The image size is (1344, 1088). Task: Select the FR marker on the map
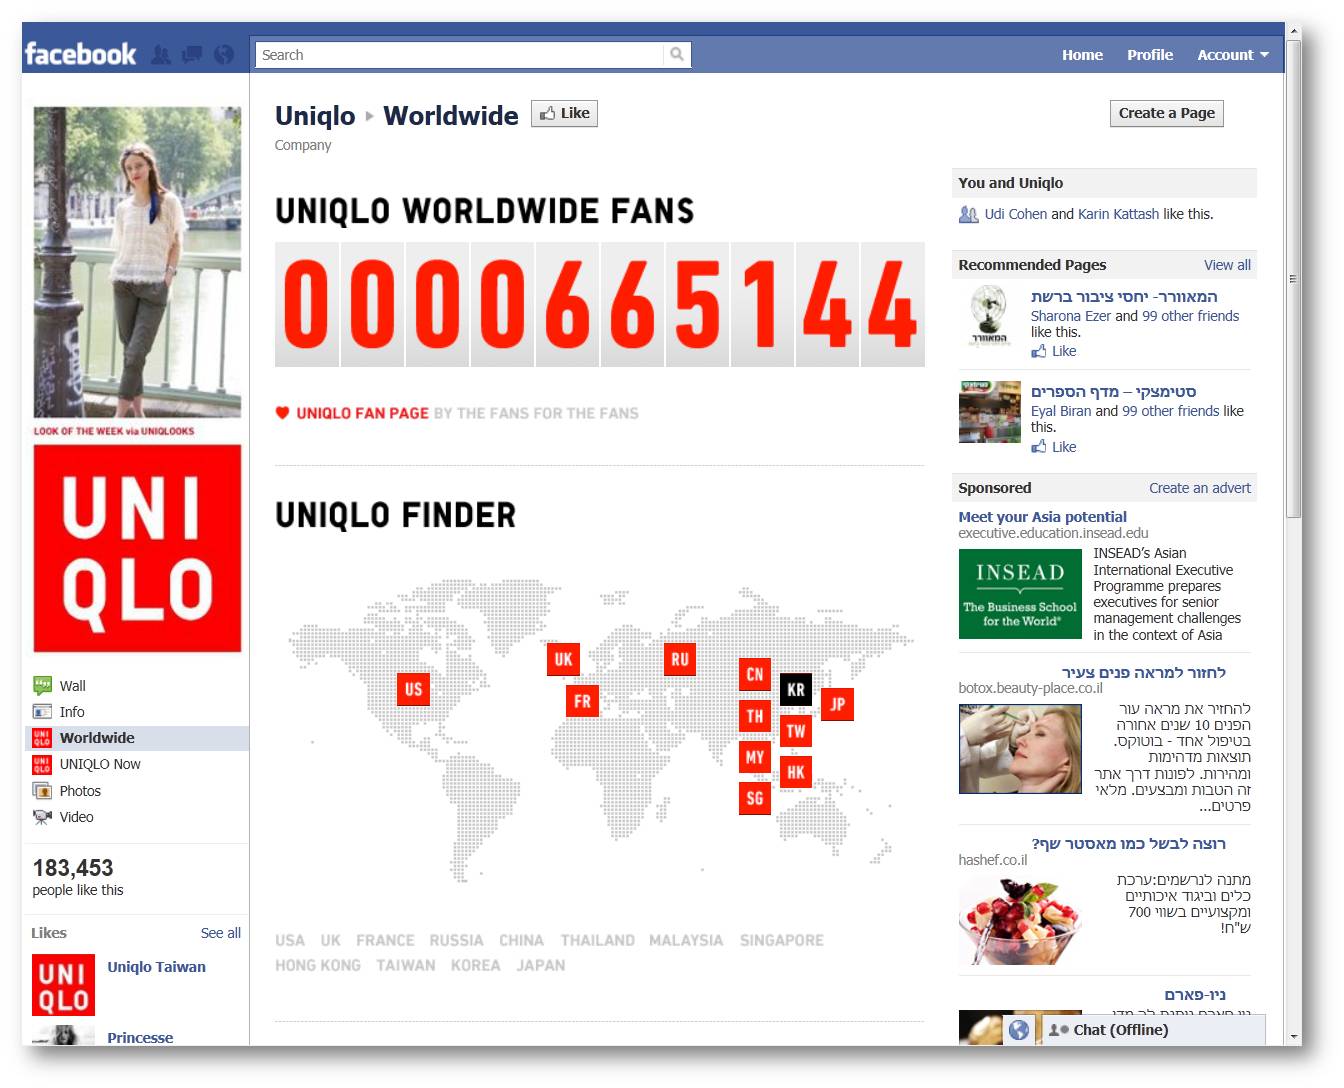pos(582,701)
